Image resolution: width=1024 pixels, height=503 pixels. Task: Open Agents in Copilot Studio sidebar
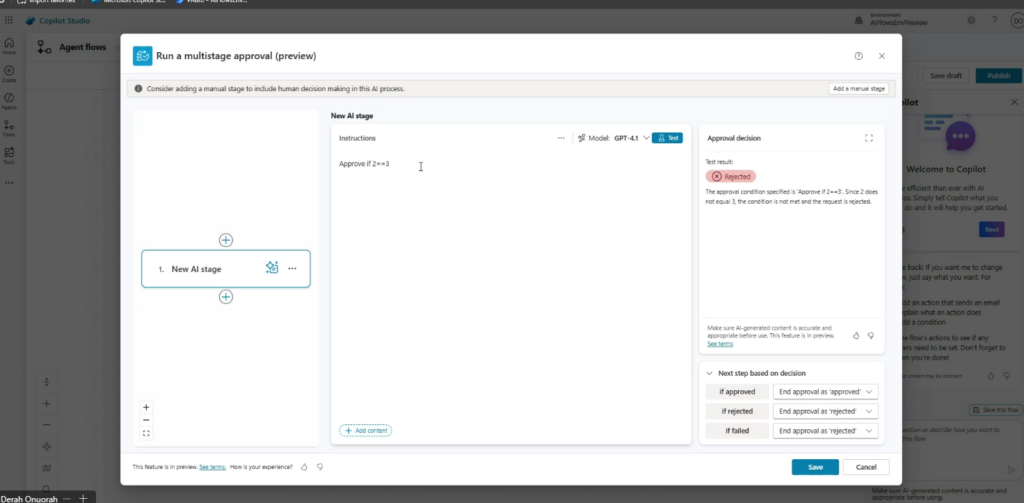pyautogui.click(x=9, y=101)
